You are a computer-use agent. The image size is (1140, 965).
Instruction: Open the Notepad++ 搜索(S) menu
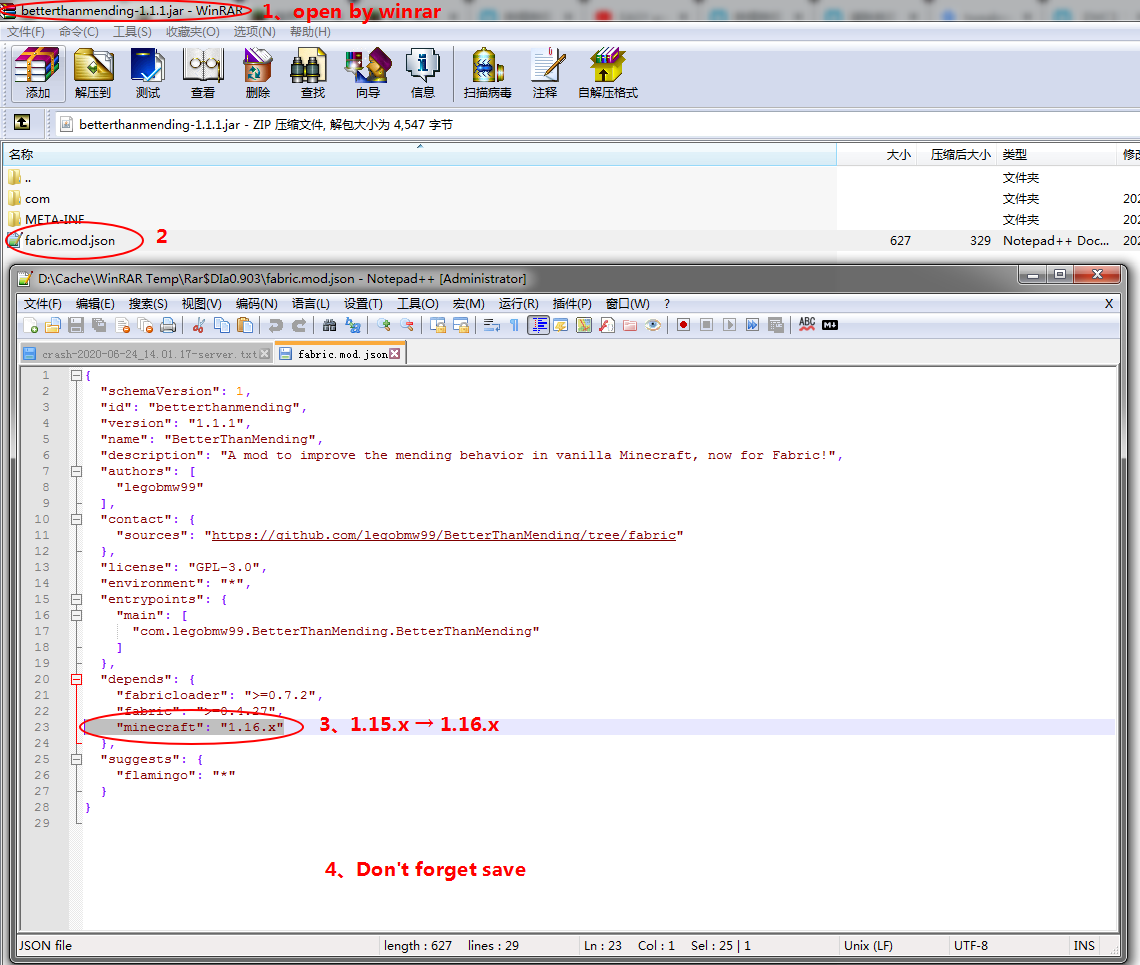pyautogui.click(x=148, y=303)
